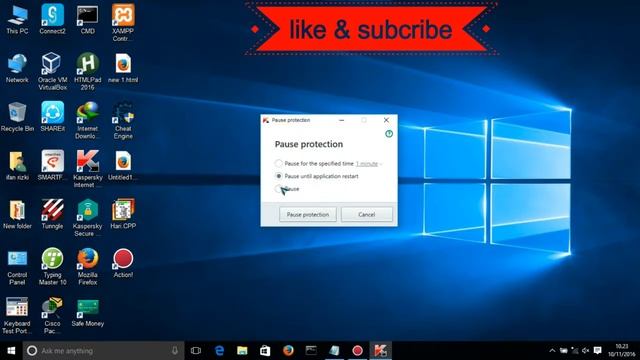
Task: Open New folder on desktop
Action: pos(17,214)
